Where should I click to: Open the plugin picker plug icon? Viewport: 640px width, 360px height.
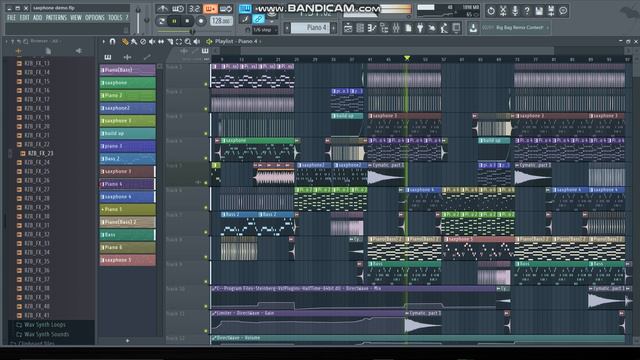[x=420, y=28]
